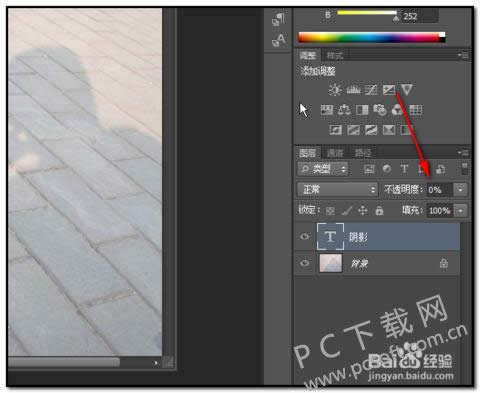This screenshot has height=393, width=480.
Task: Open the Paragraph Styles collapsed panel icon
Action: pyautogui.click(x=278, y=20)
